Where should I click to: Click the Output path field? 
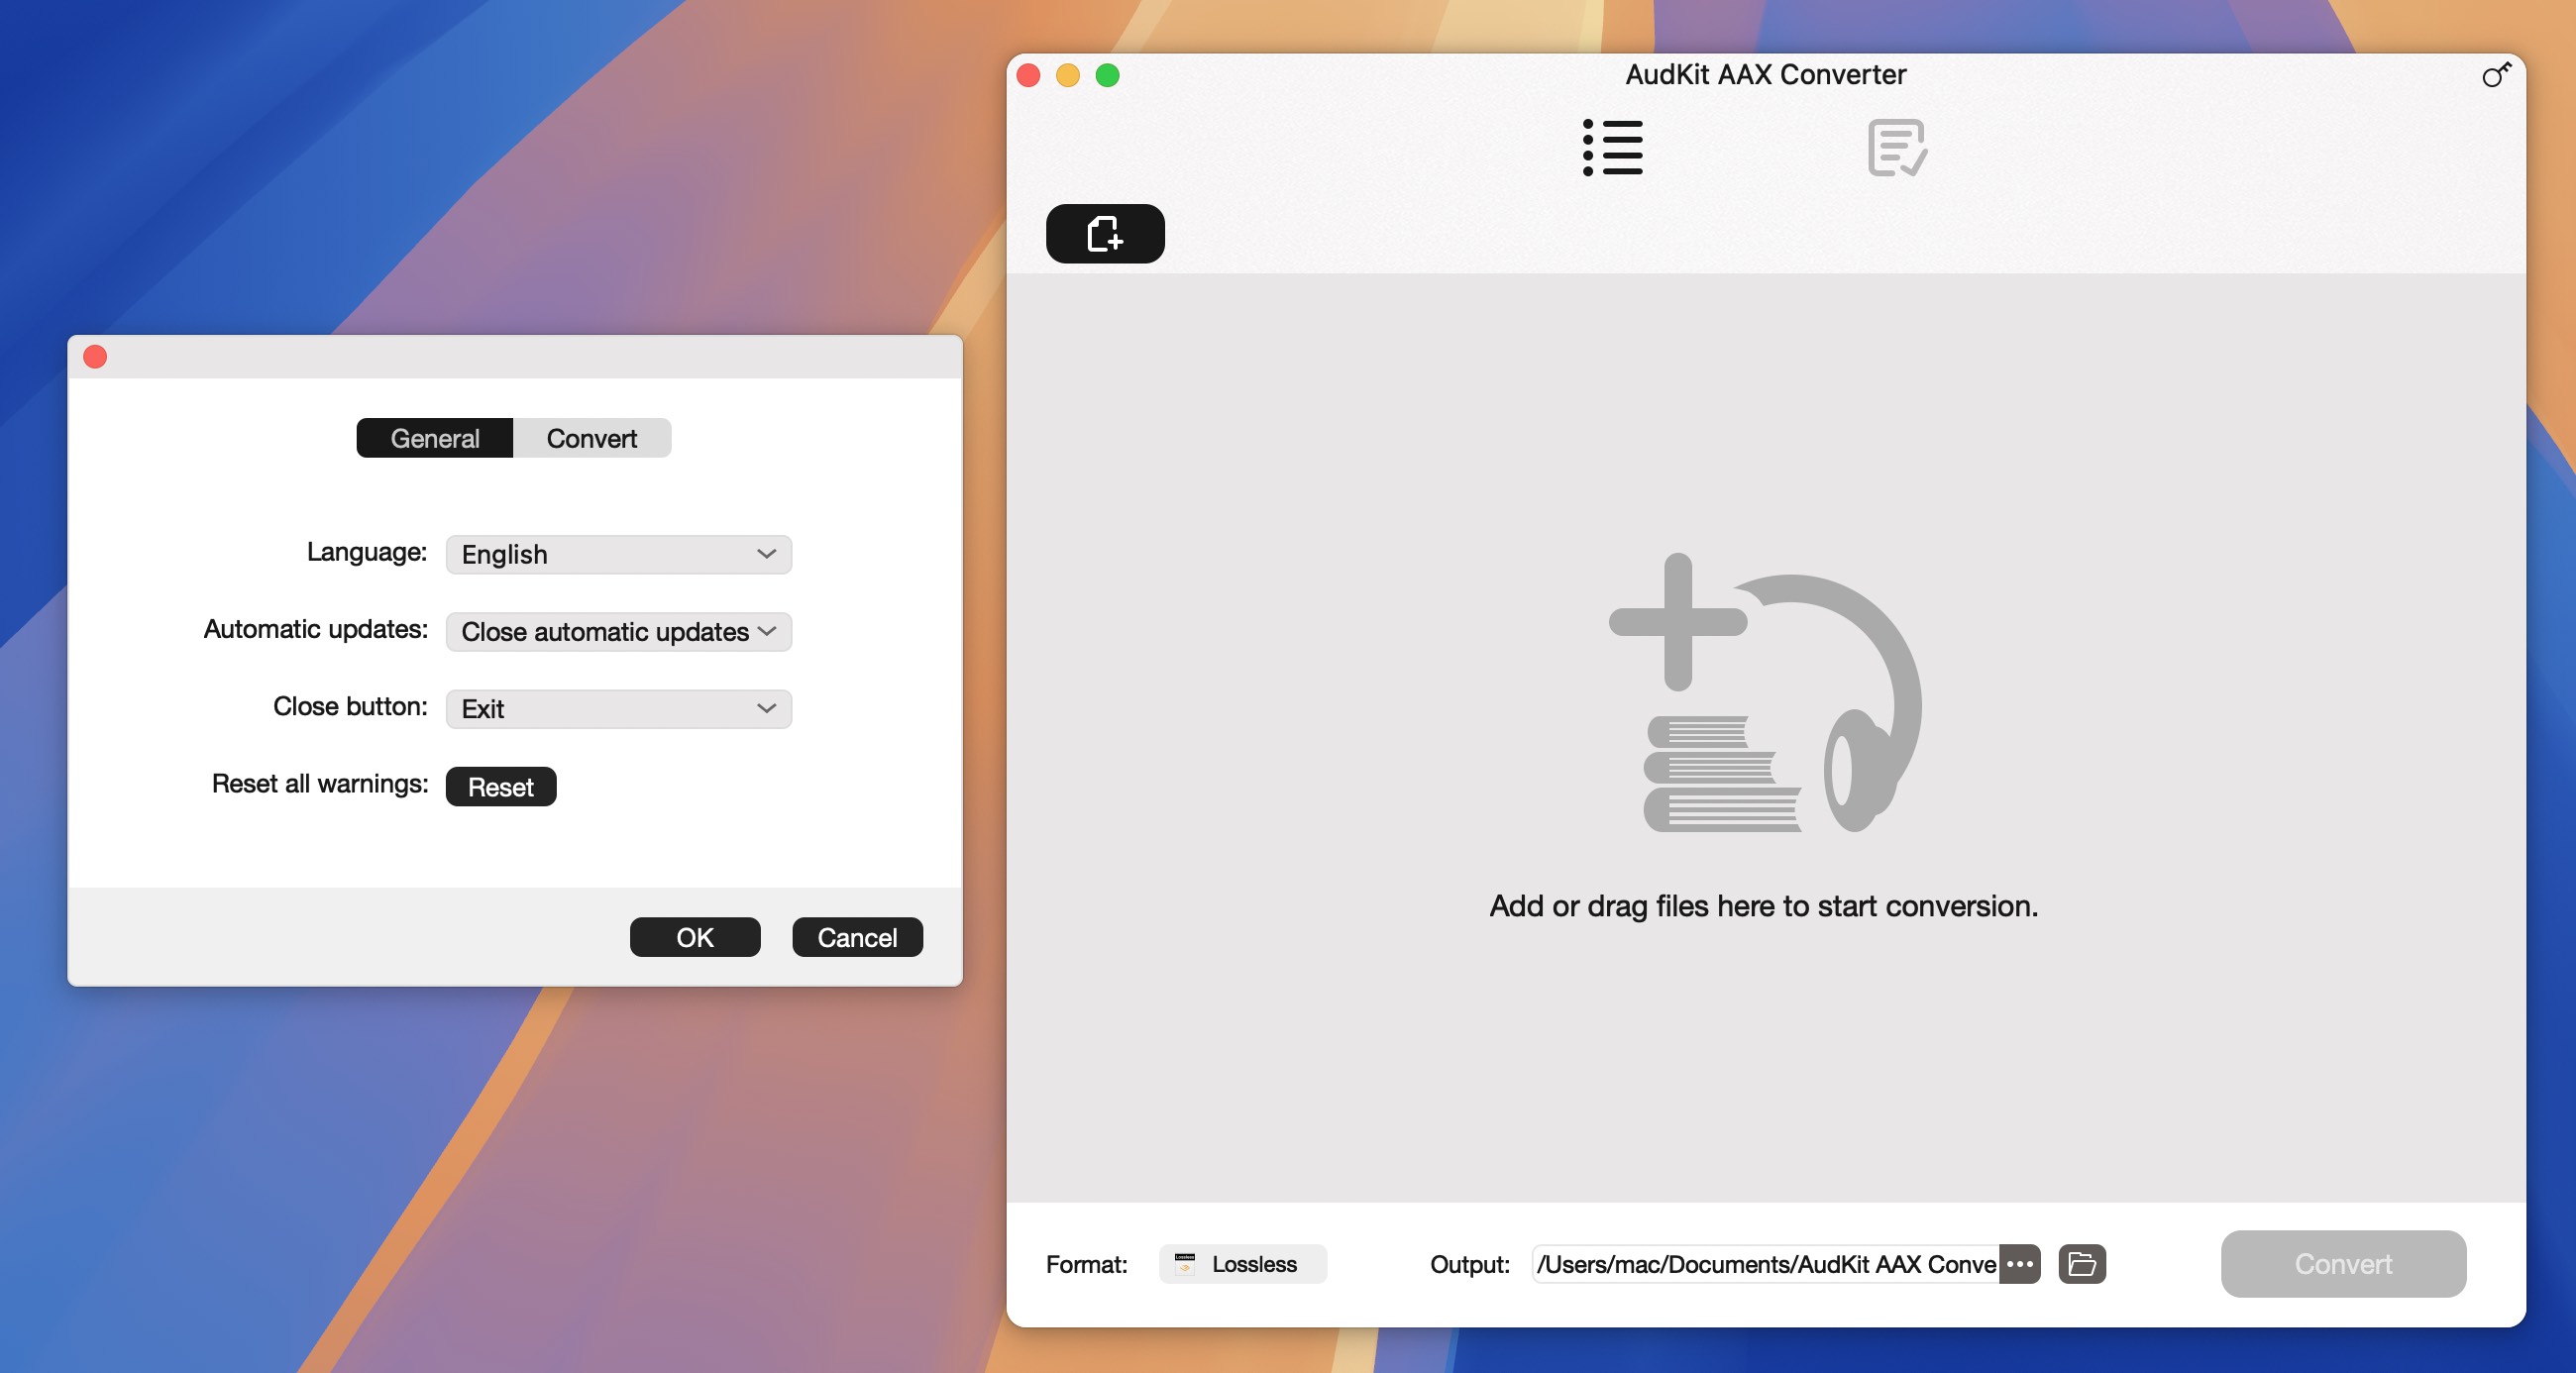1765,1264
